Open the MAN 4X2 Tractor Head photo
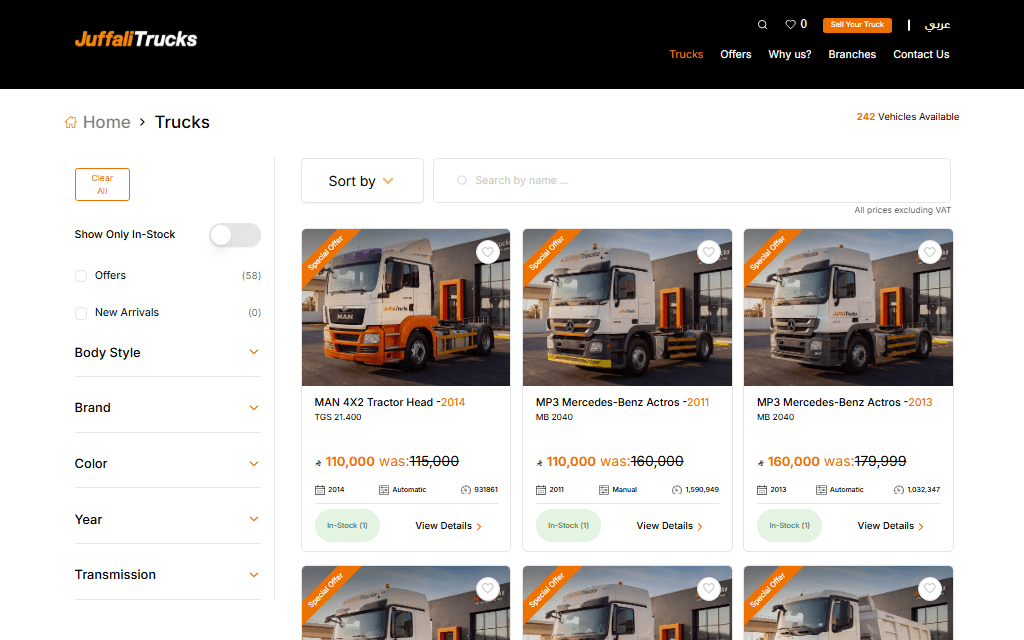Image resolution: width=1024 pixels, height=640 pixels. (x=406, y=308)
